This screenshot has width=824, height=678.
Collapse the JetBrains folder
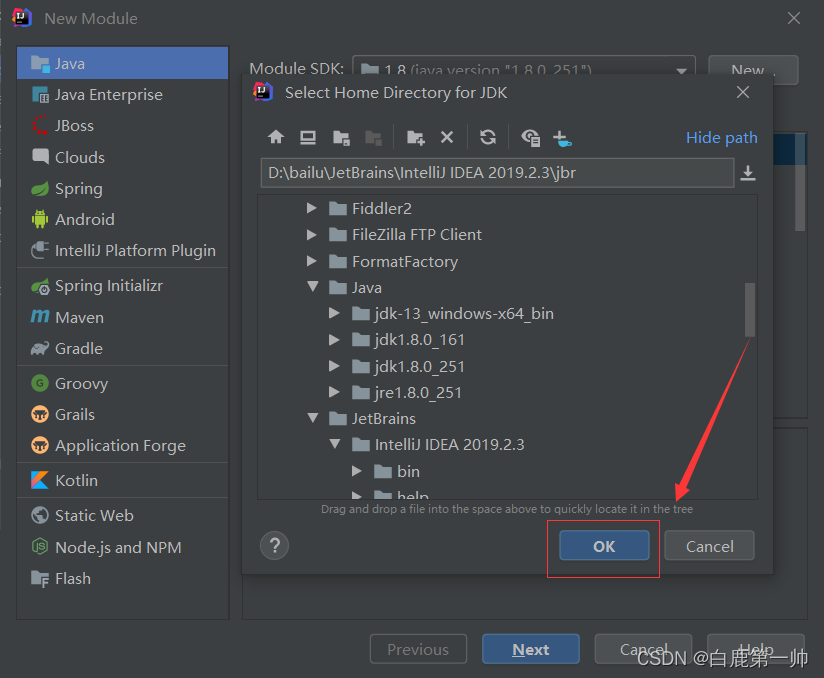[x=313, y=418]
